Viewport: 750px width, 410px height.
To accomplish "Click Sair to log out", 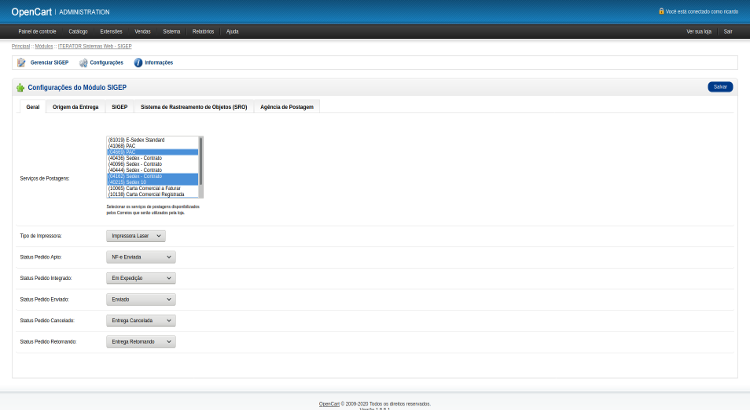I will pos(728,32).
